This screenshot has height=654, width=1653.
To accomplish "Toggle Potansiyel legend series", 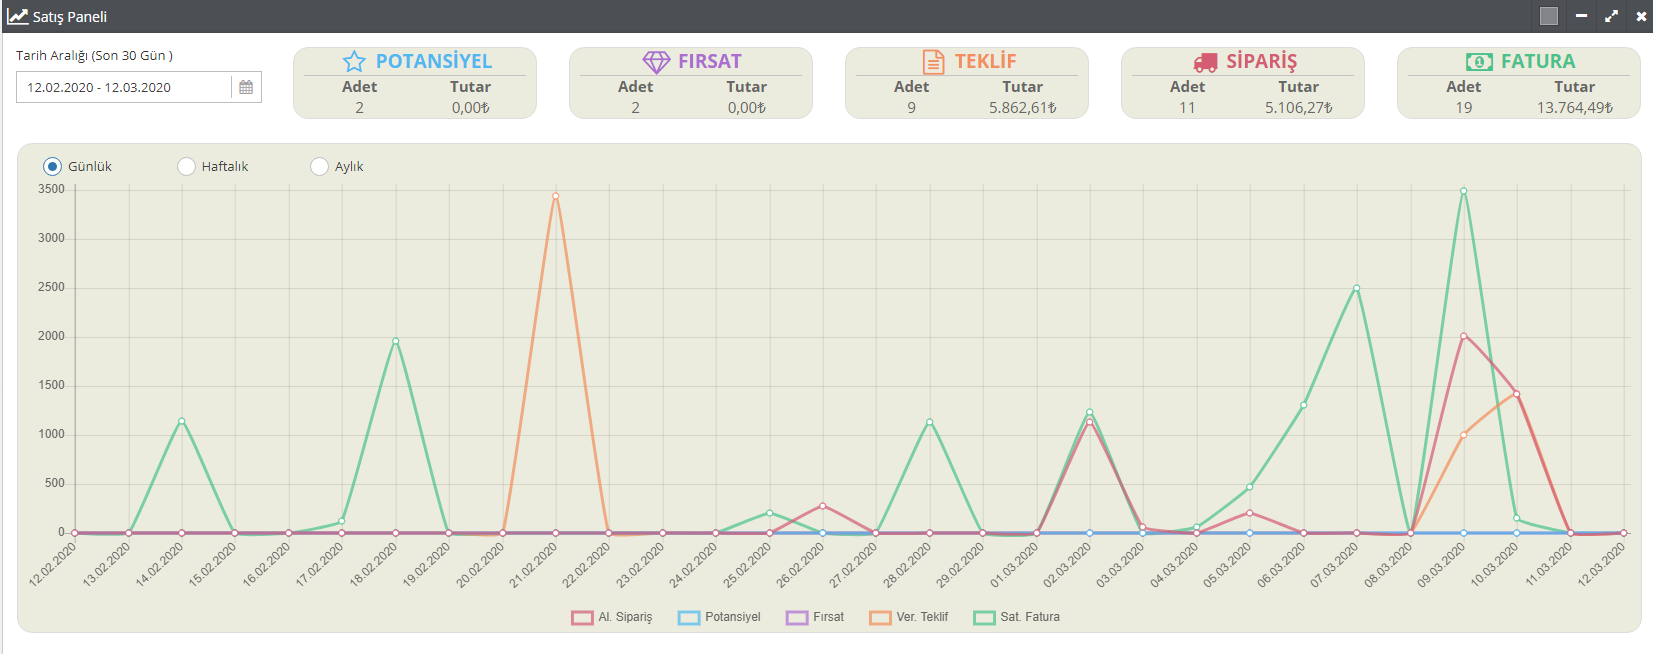I will pyautogui.click(x=719, y=617).
